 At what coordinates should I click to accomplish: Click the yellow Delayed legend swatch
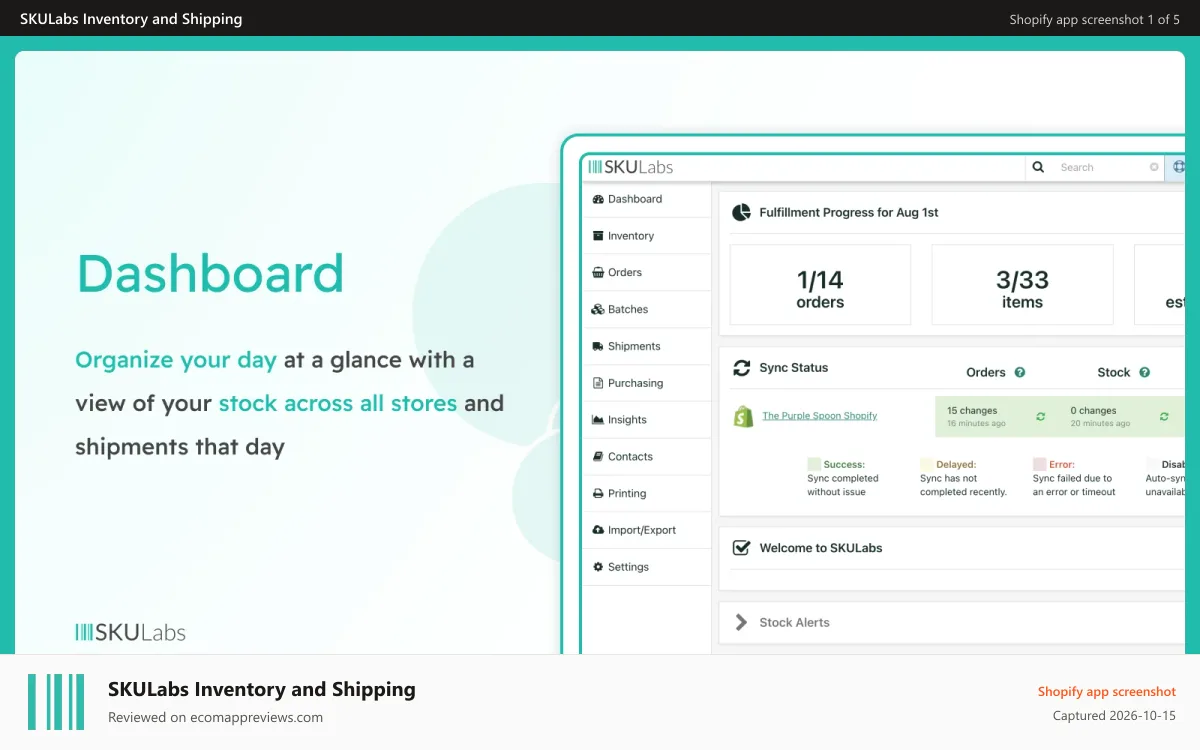click(926, 465)
